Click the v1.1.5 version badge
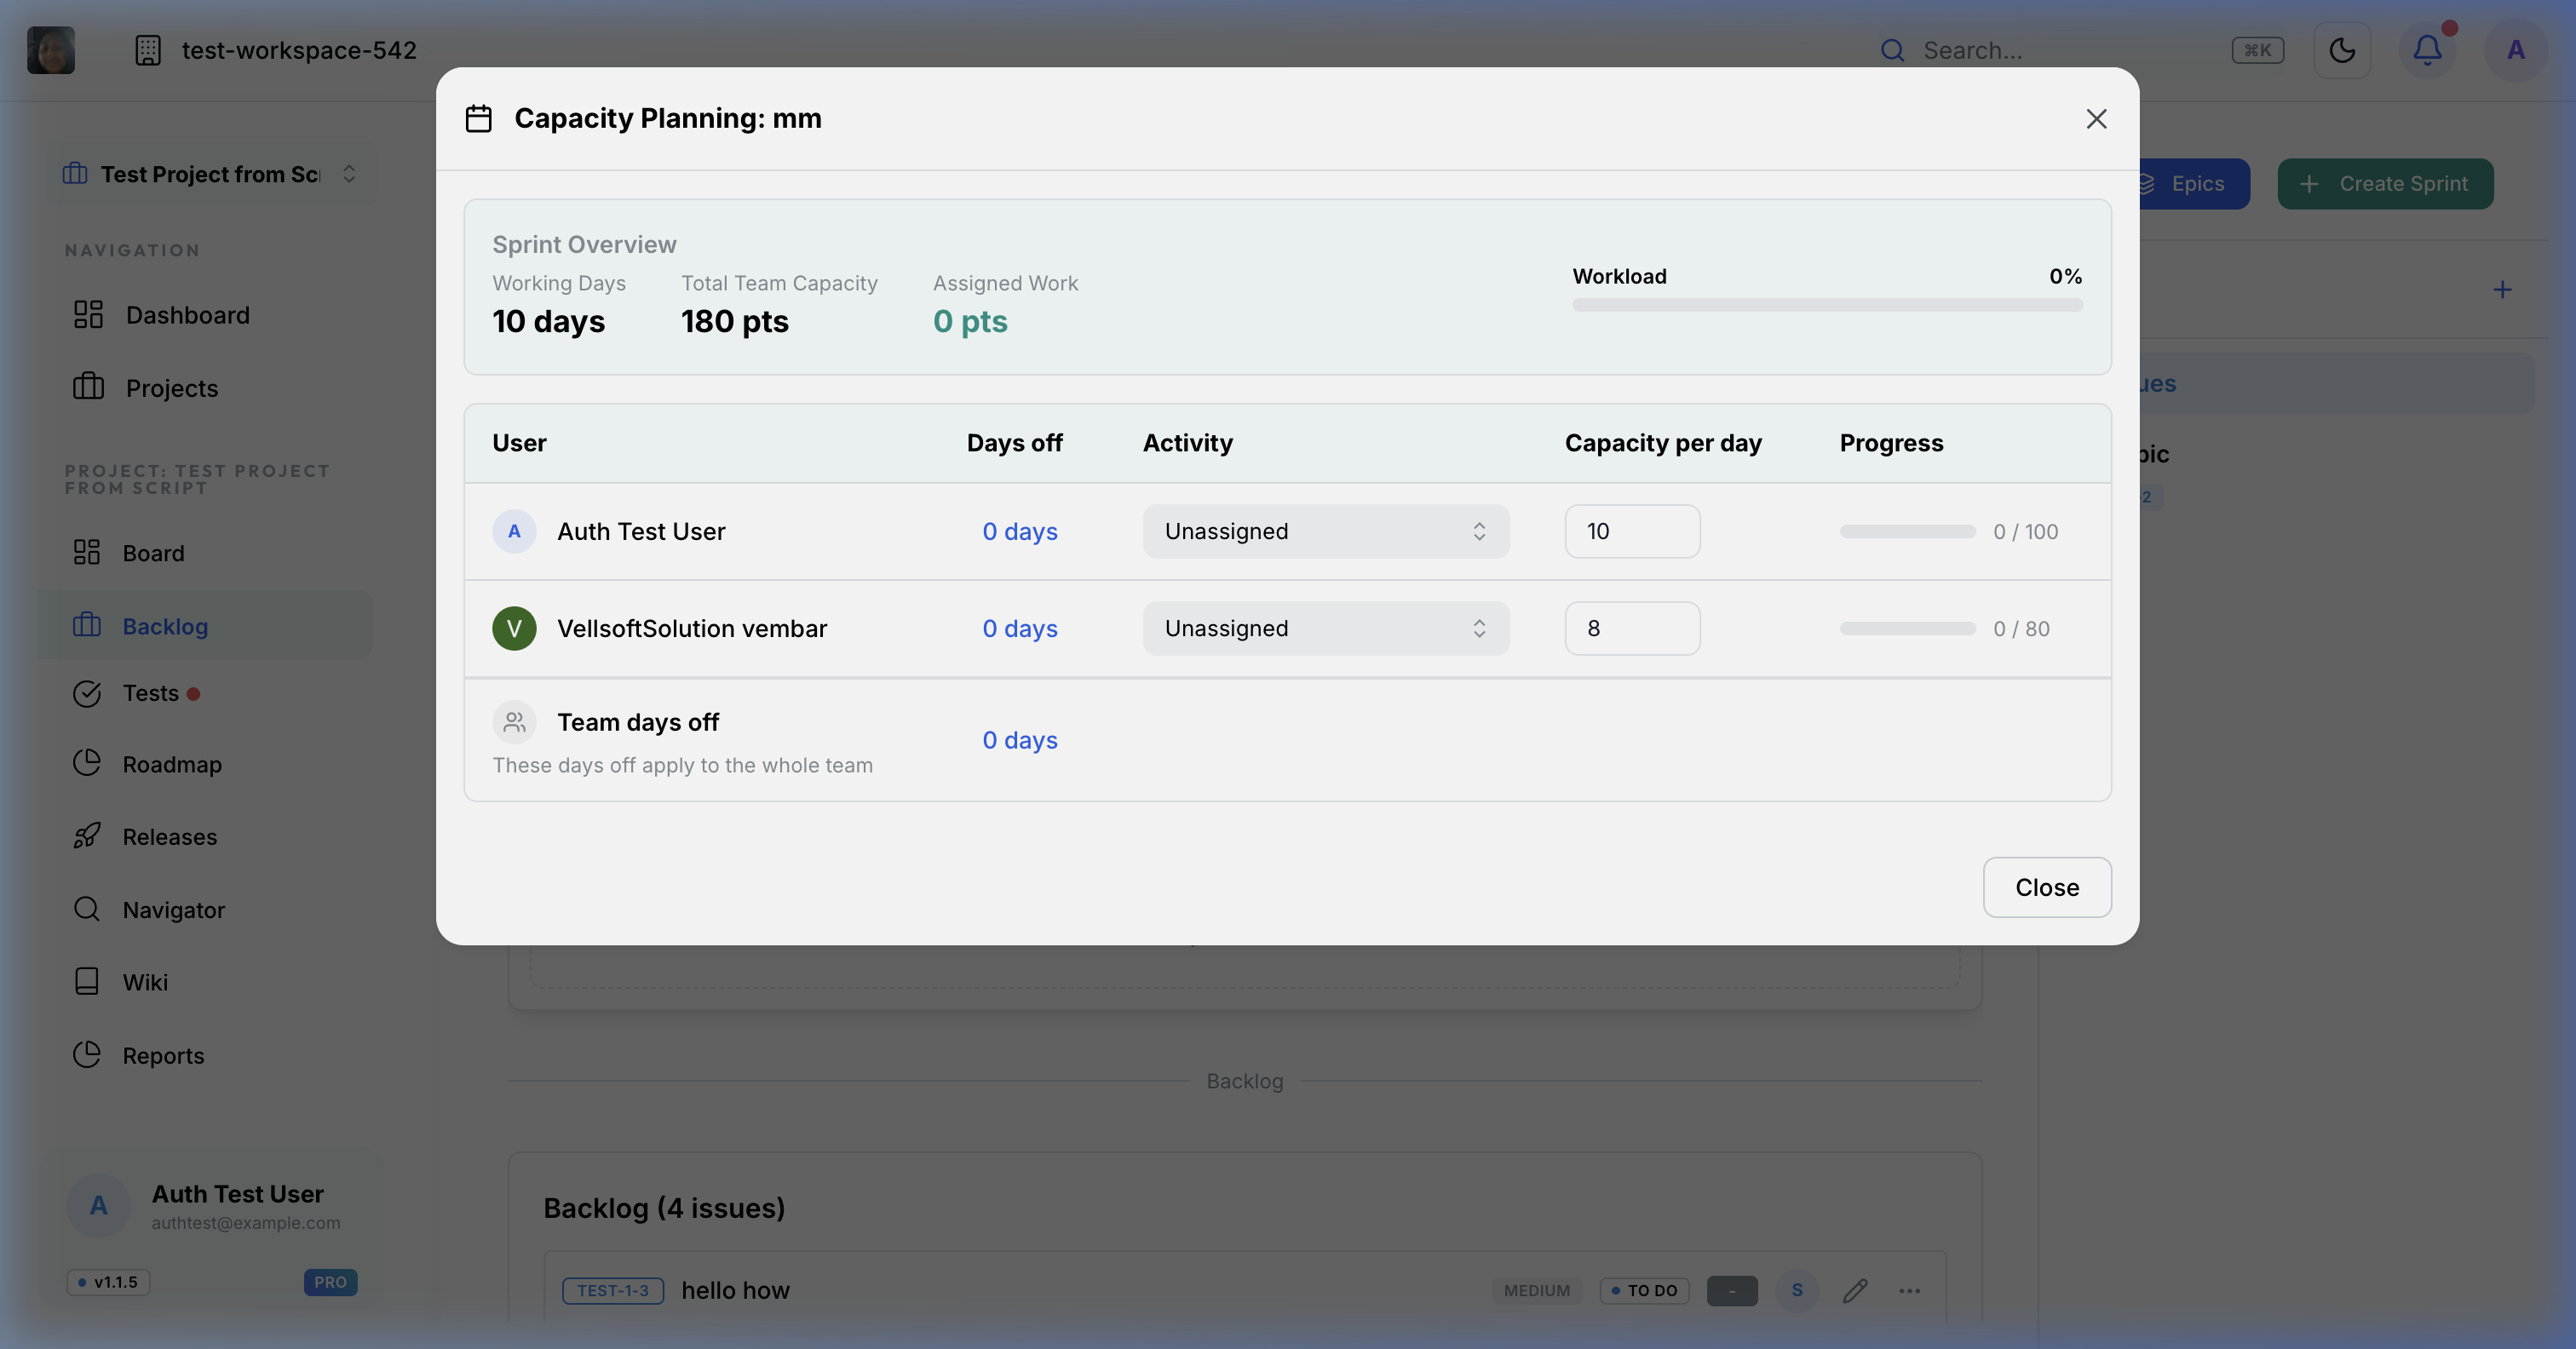 tap(108, 1282)
